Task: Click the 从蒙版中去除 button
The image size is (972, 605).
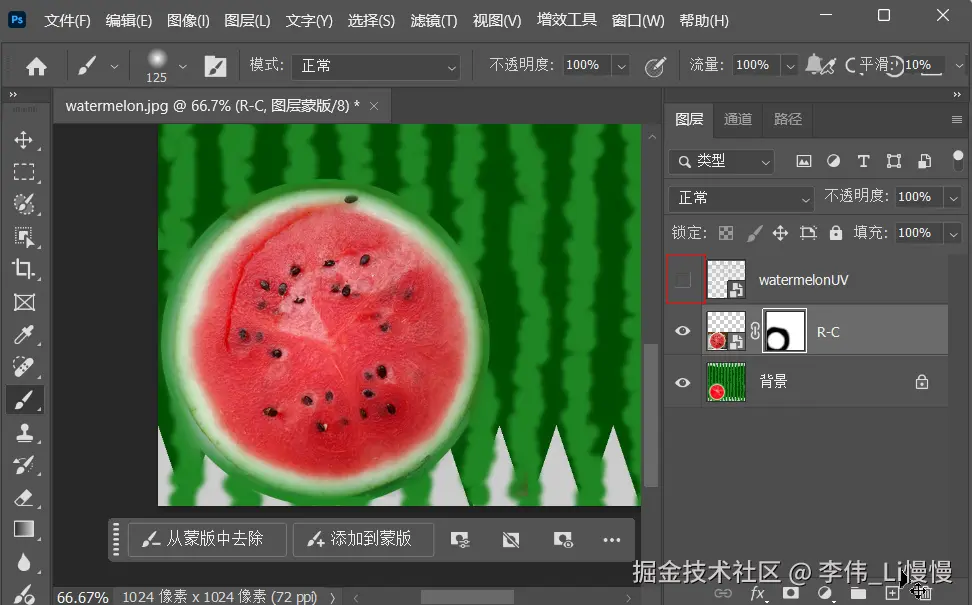Action: coord(207,539)
